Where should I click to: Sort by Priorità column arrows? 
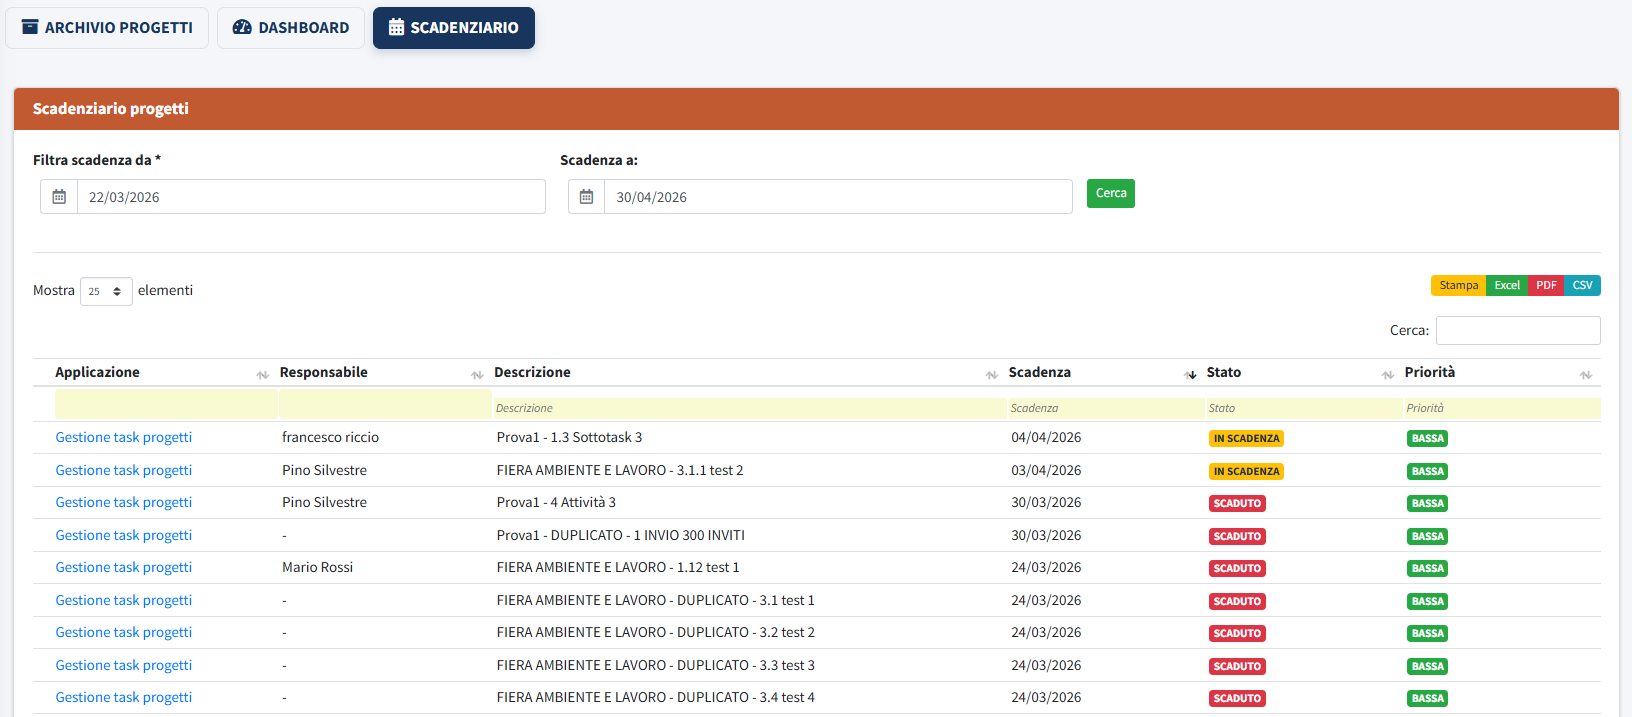pos(1585,374)
